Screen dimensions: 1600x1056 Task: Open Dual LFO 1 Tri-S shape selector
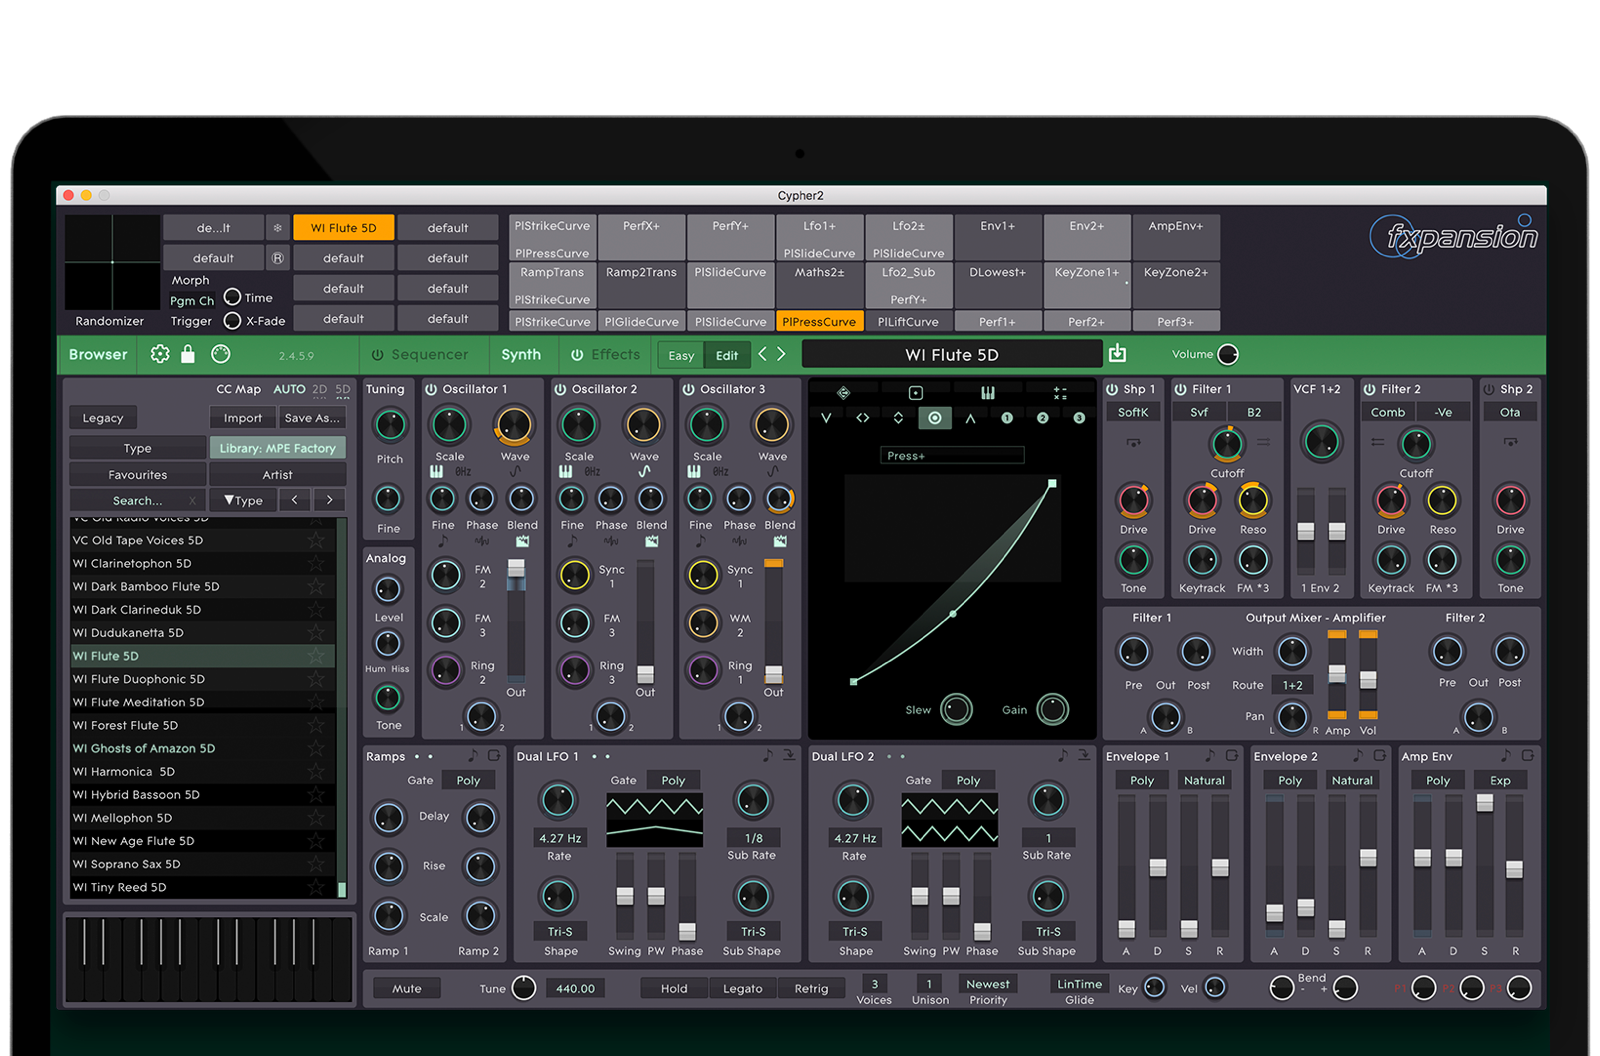click(x=559, y=931)
